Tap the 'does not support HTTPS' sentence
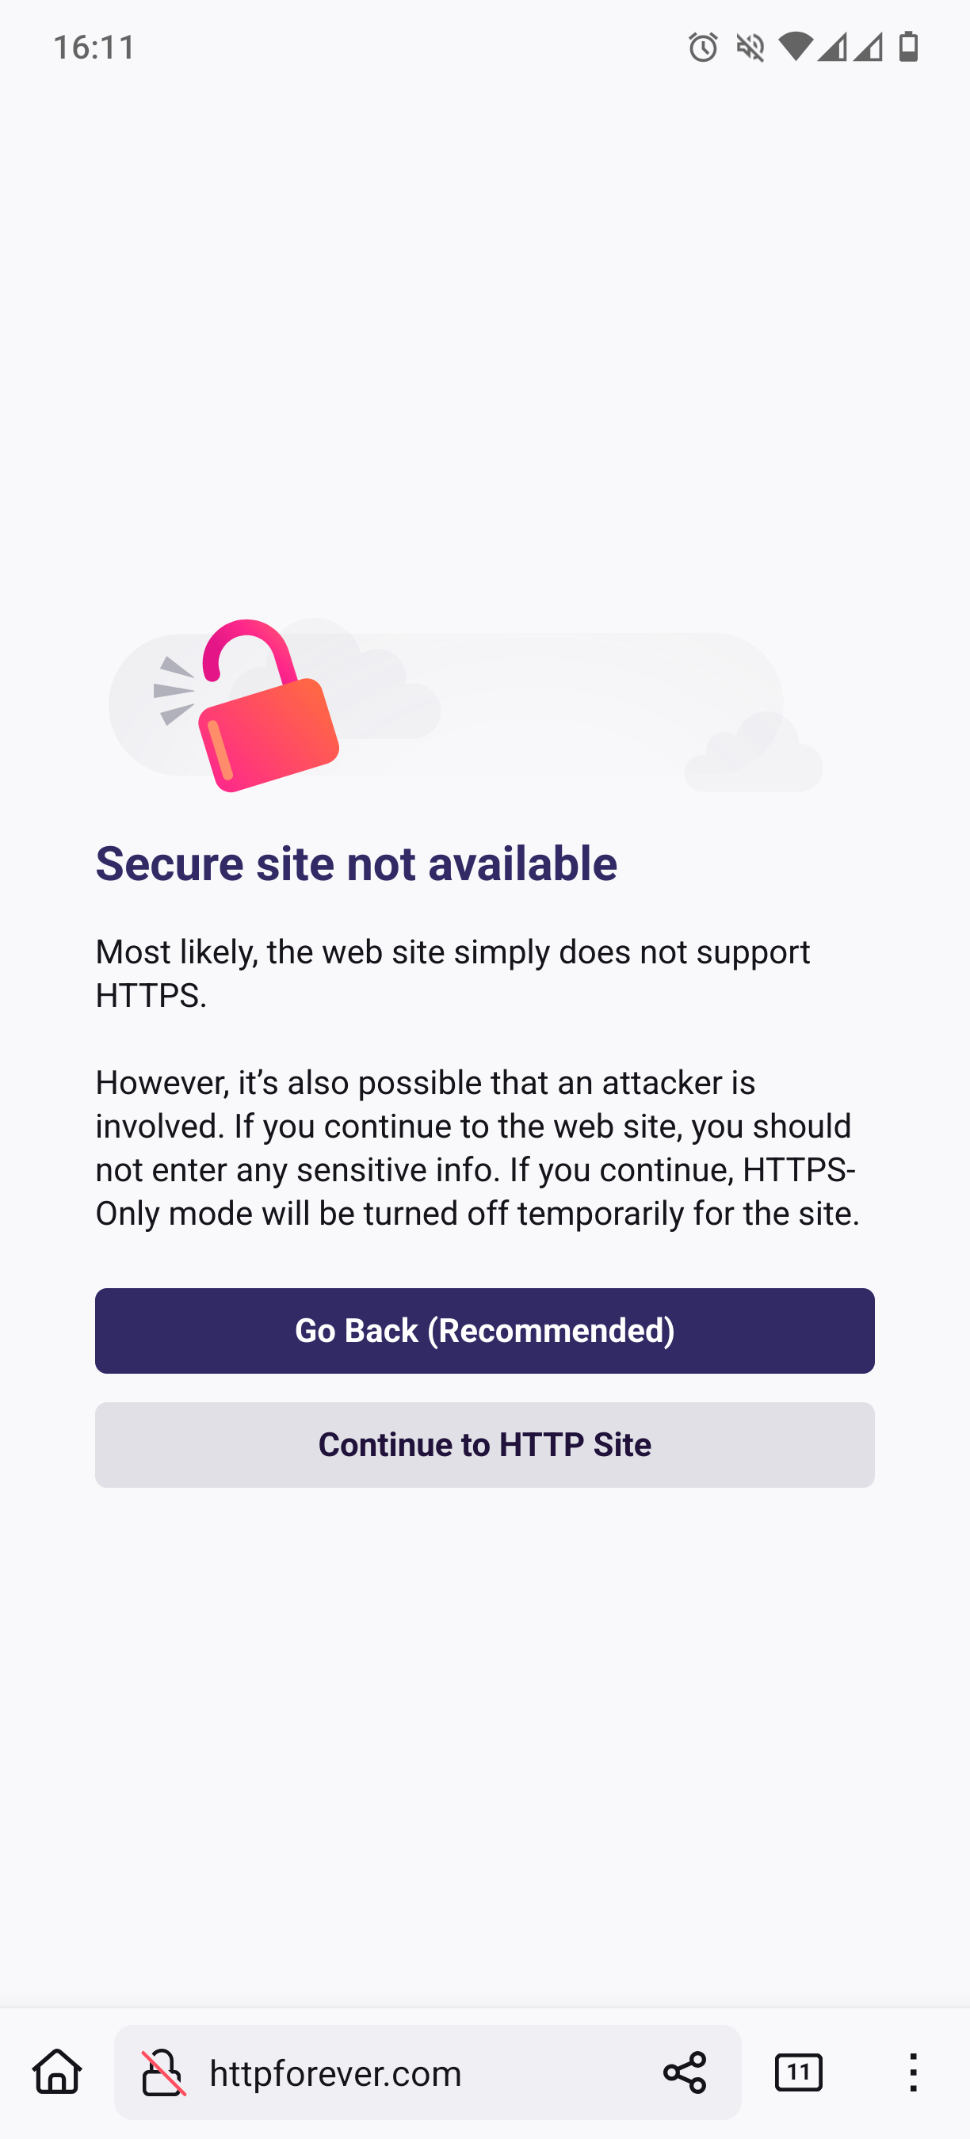970x2139 pixels. click(x=453, y=974)
